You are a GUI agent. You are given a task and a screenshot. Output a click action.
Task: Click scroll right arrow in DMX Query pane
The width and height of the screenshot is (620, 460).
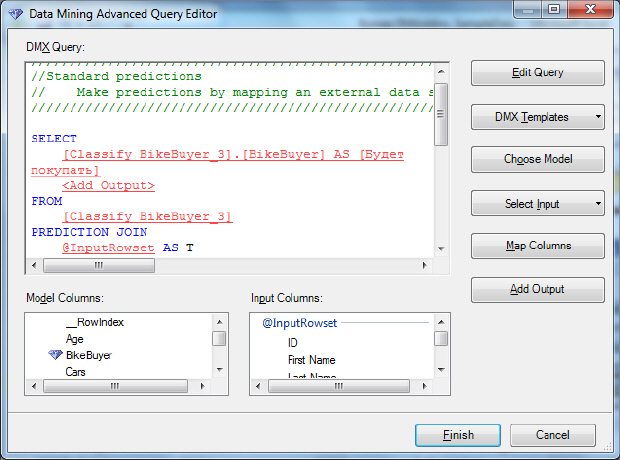pos(424,265)
